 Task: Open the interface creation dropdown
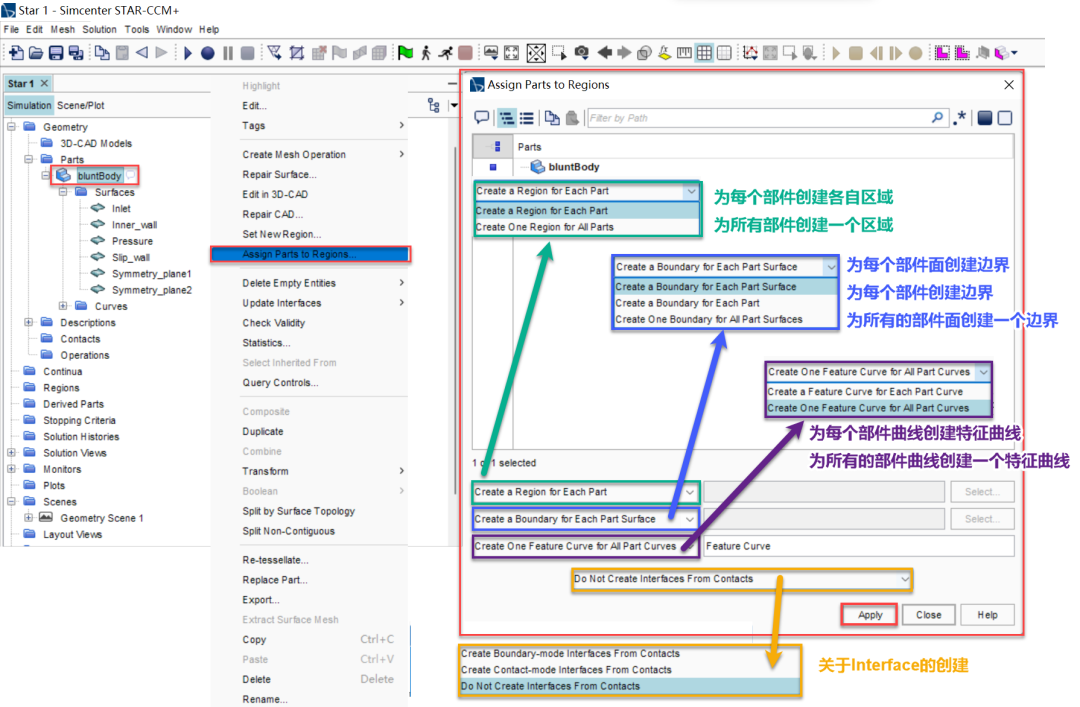click(x=742, y=580)
